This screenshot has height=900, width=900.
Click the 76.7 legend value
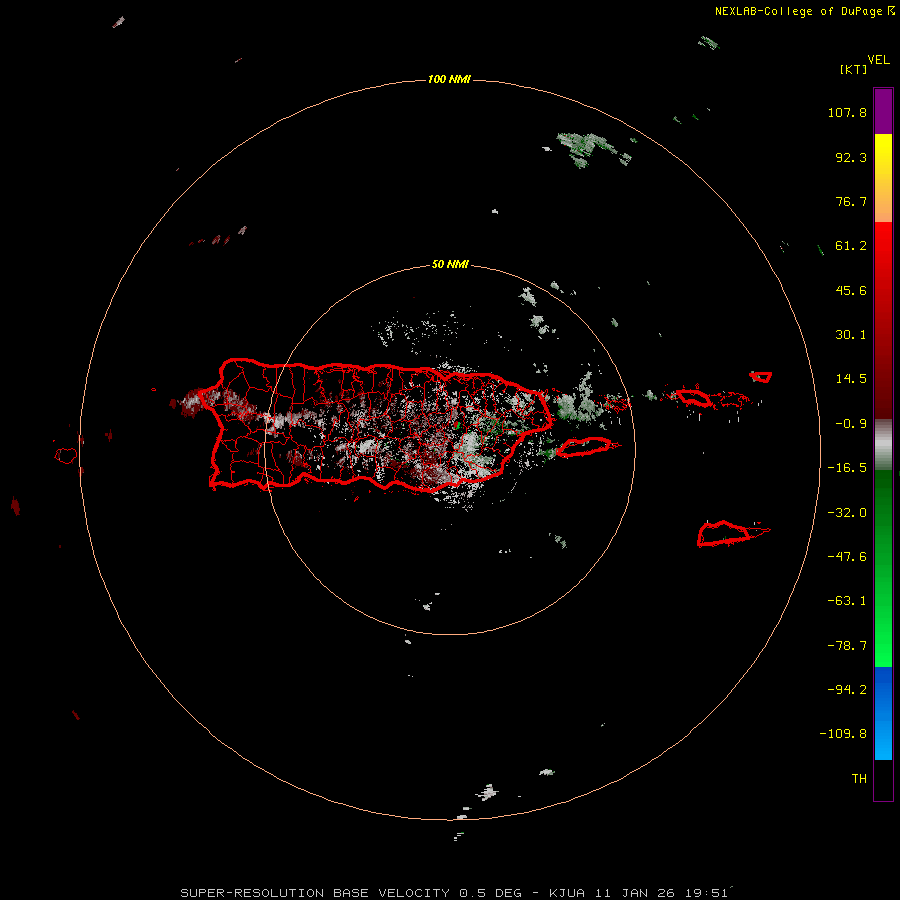pos(851,201)
